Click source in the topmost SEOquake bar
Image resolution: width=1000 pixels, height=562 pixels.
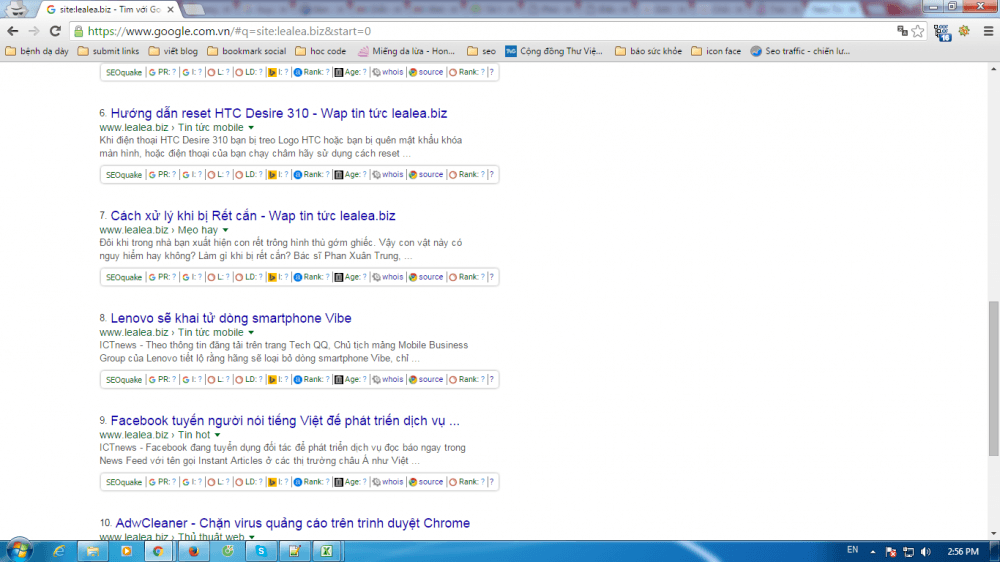426,72
